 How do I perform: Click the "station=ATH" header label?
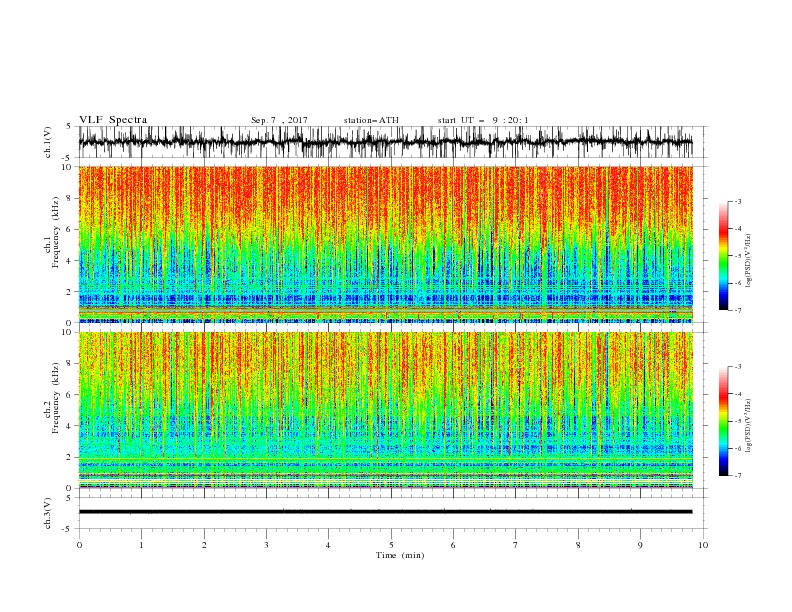pyautogui.click(x=371, y=120)
